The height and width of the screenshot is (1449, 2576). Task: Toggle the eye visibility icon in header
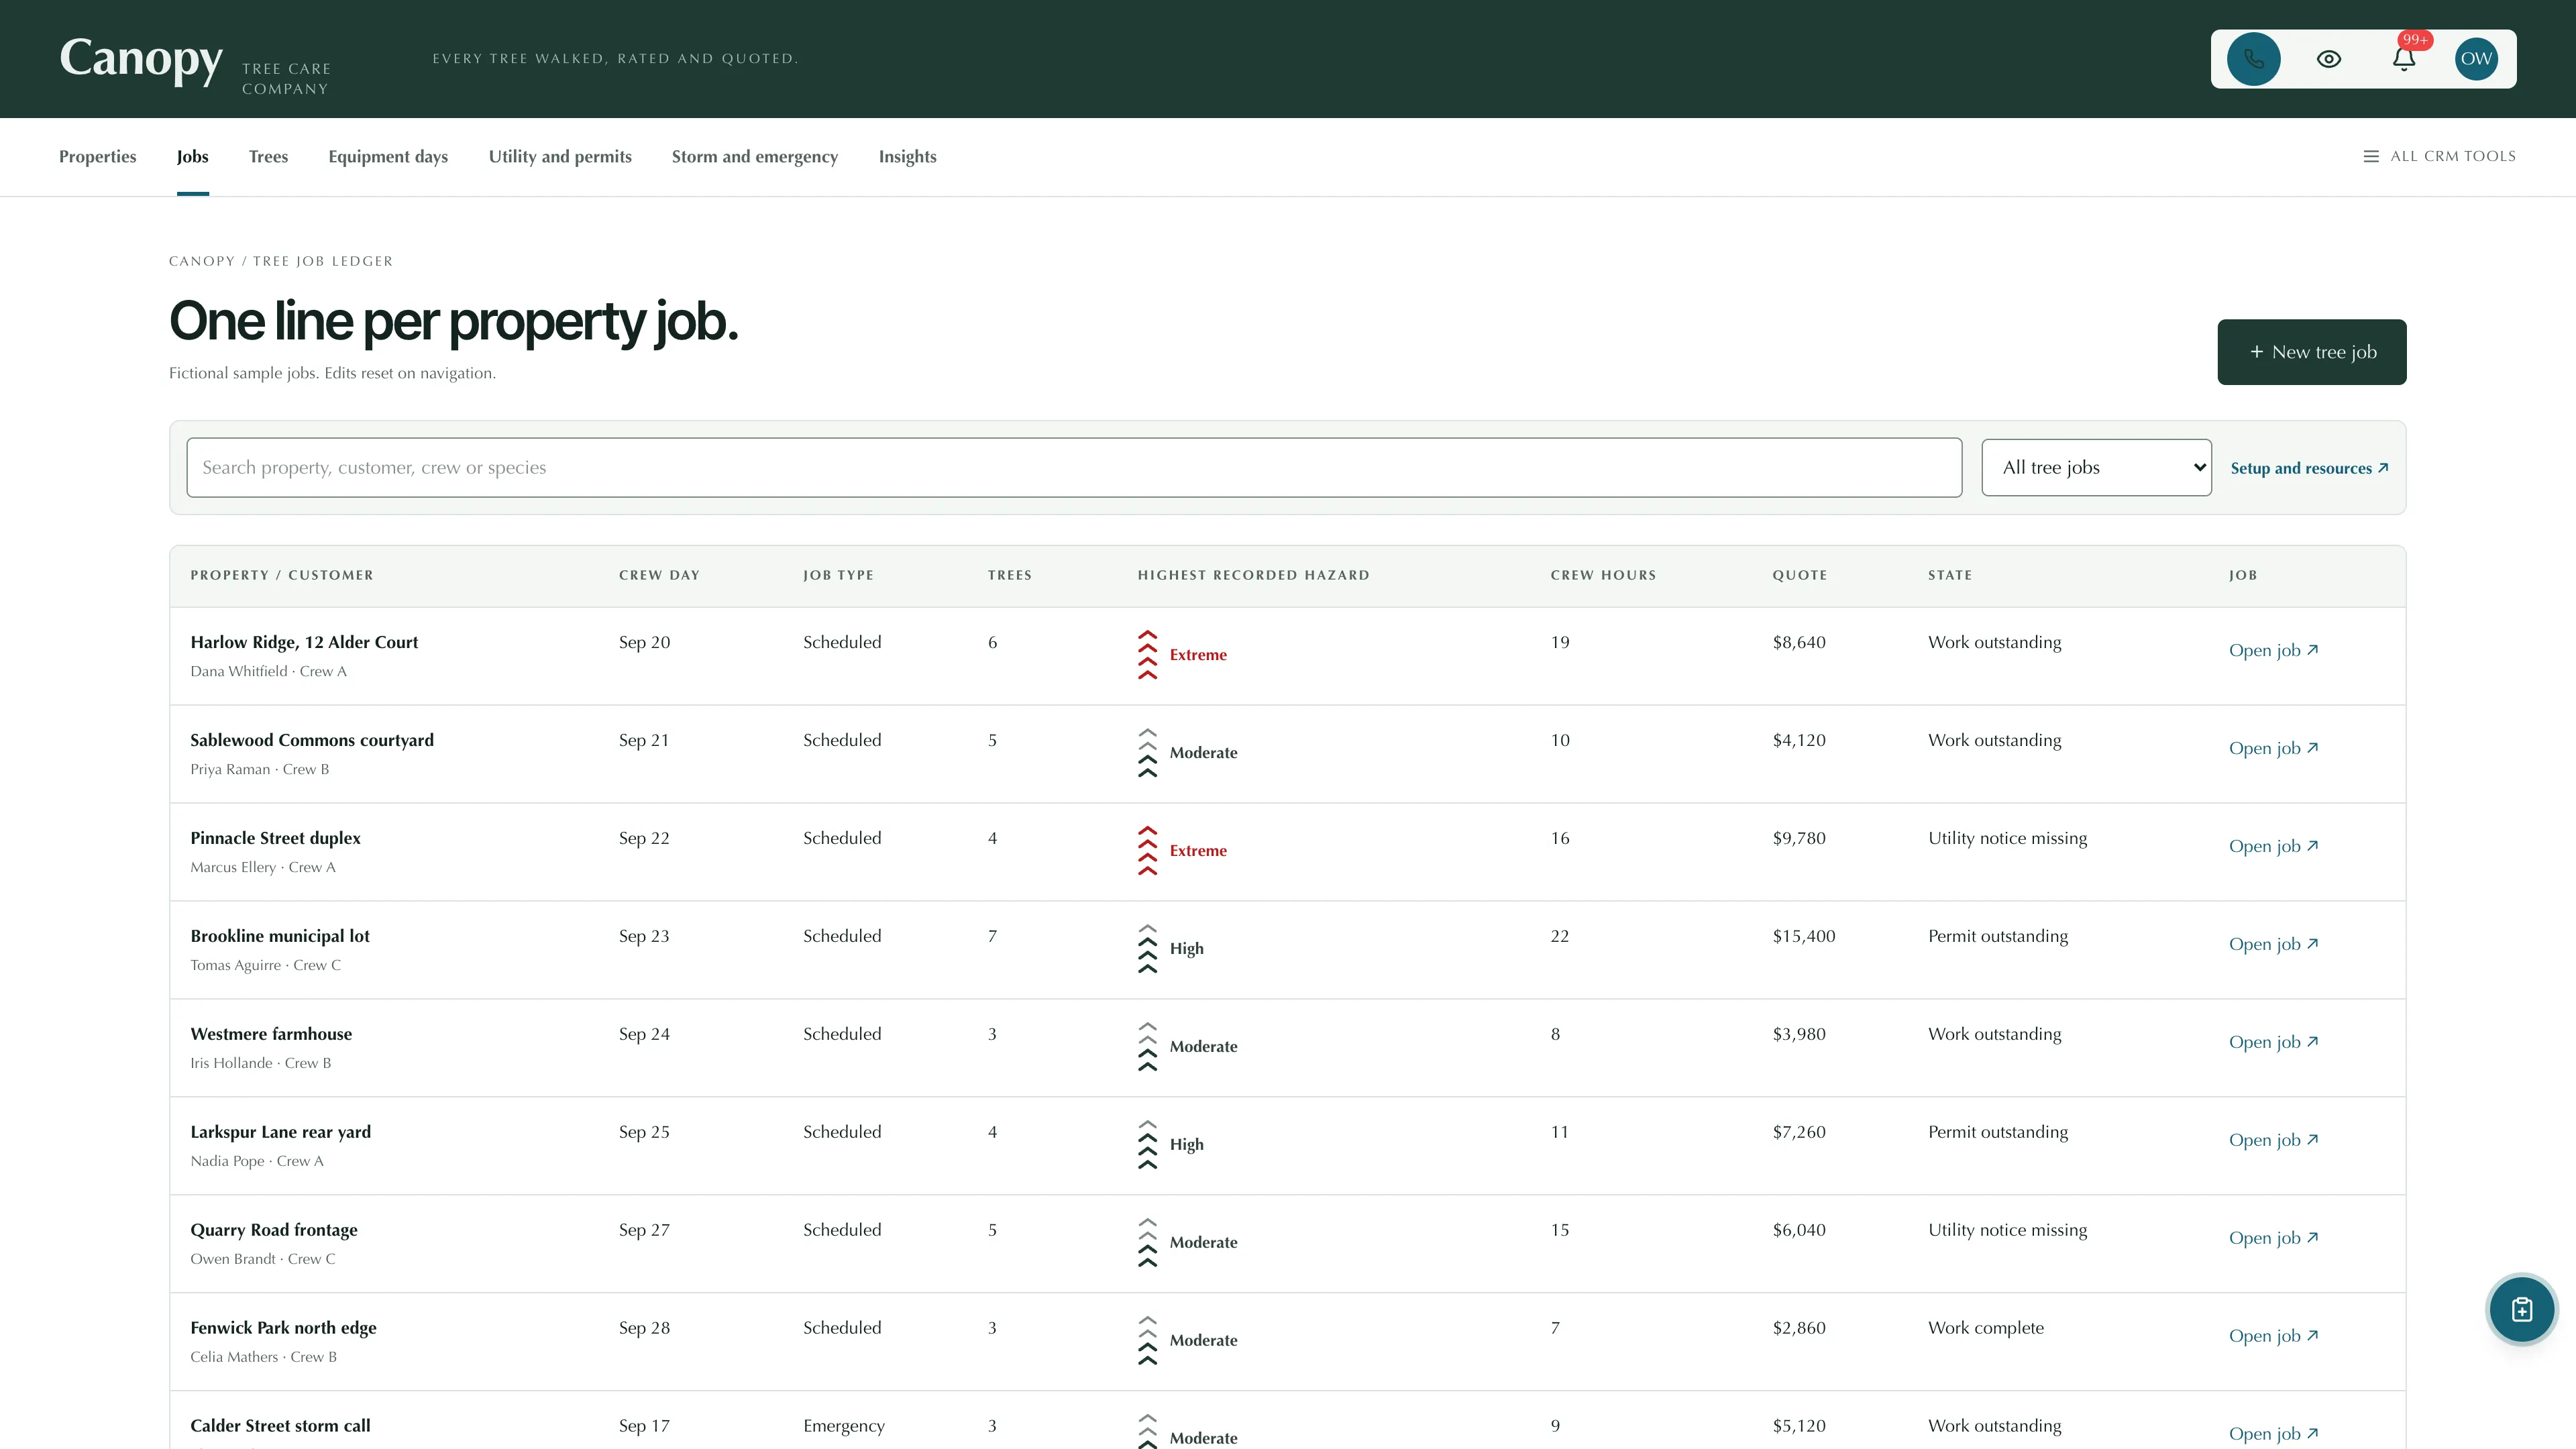point(2328,59)
